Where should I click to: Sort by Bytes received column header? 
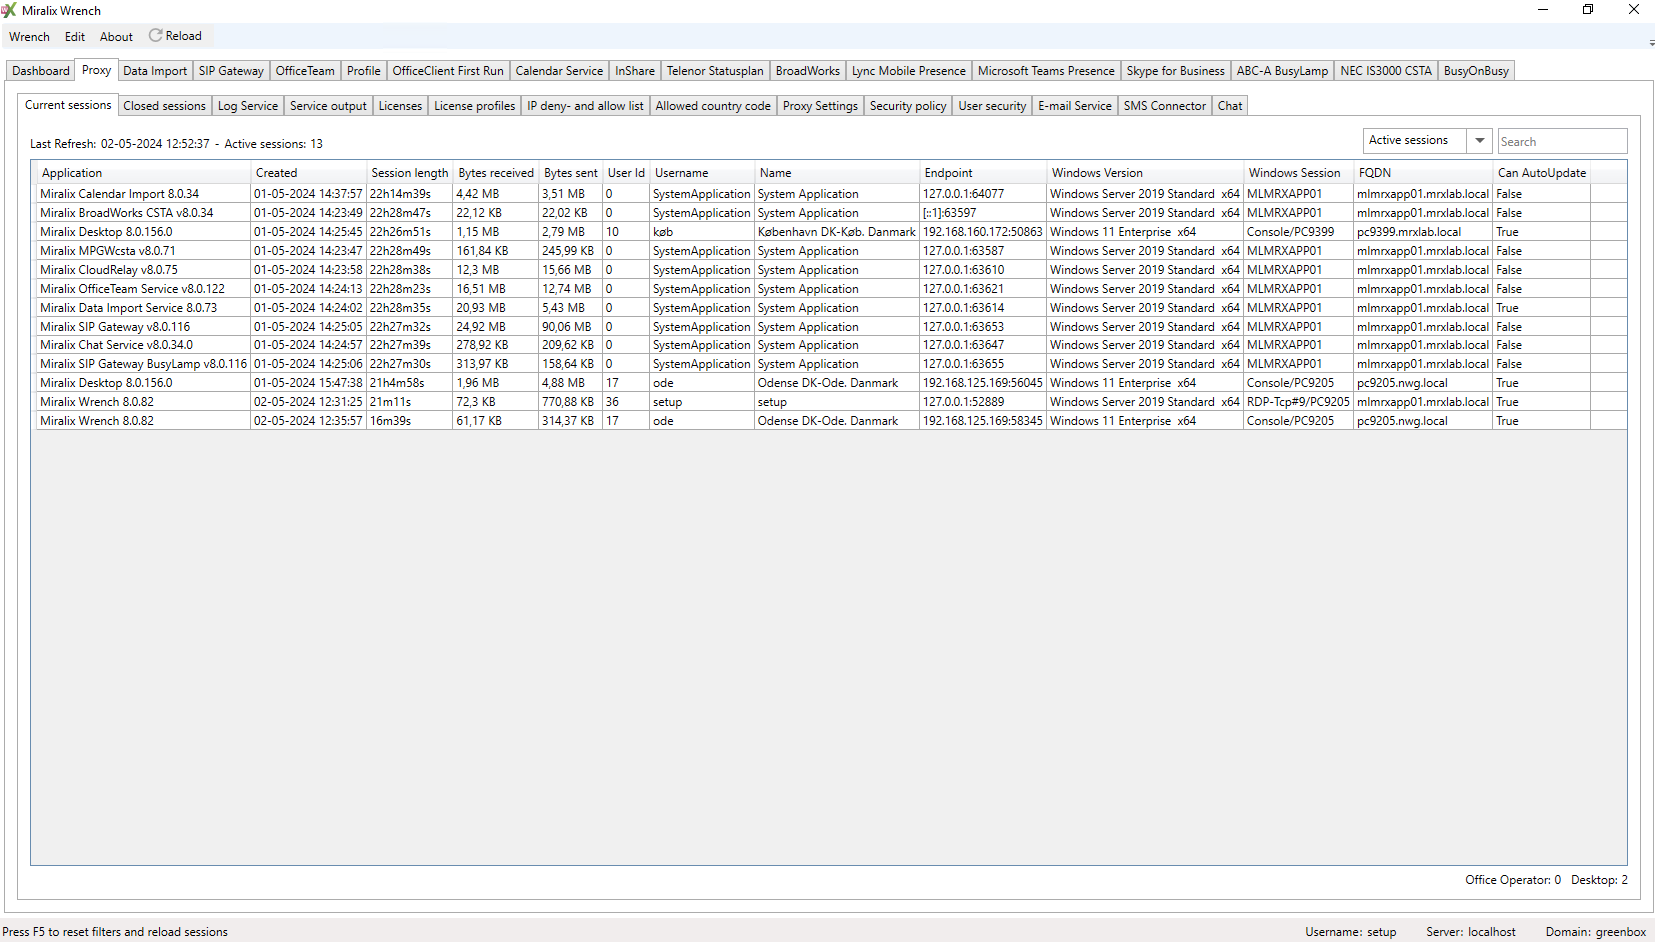pos(496,173)
